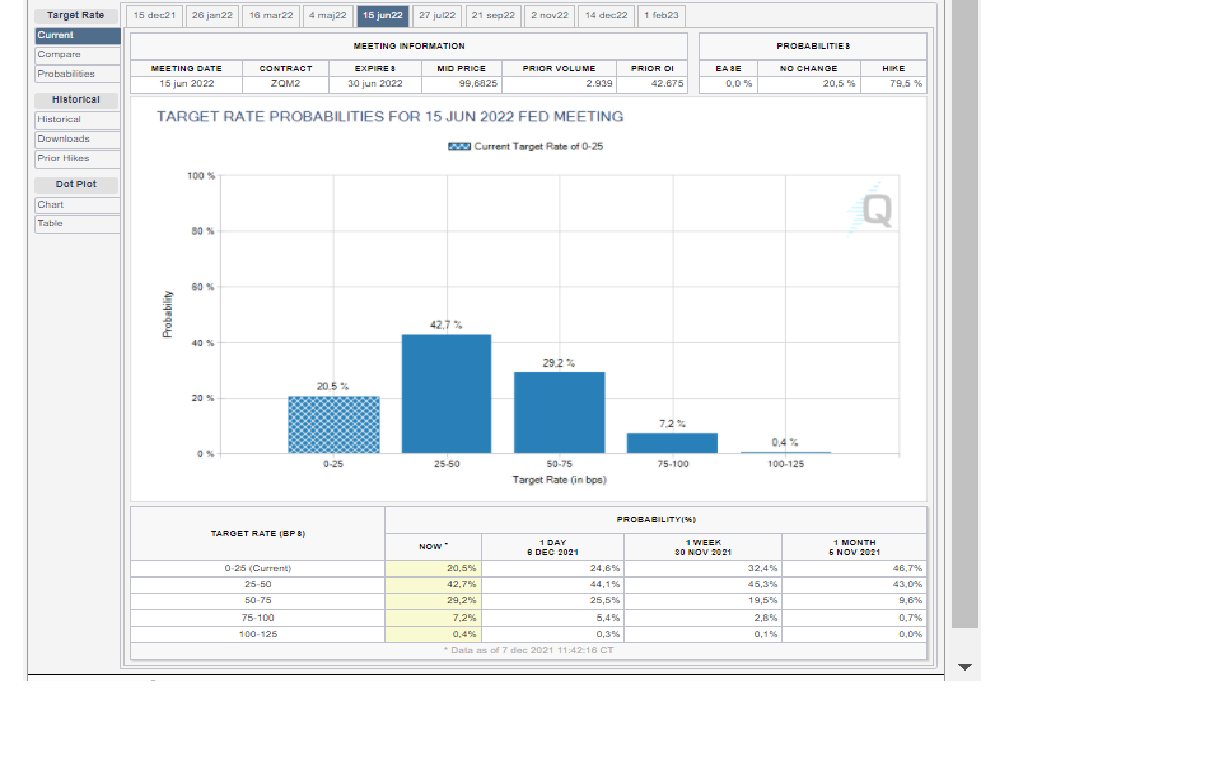Switch to the 21 sep22 meeting tab
This screenshot has height=760, width=1220.
[493, 16]
